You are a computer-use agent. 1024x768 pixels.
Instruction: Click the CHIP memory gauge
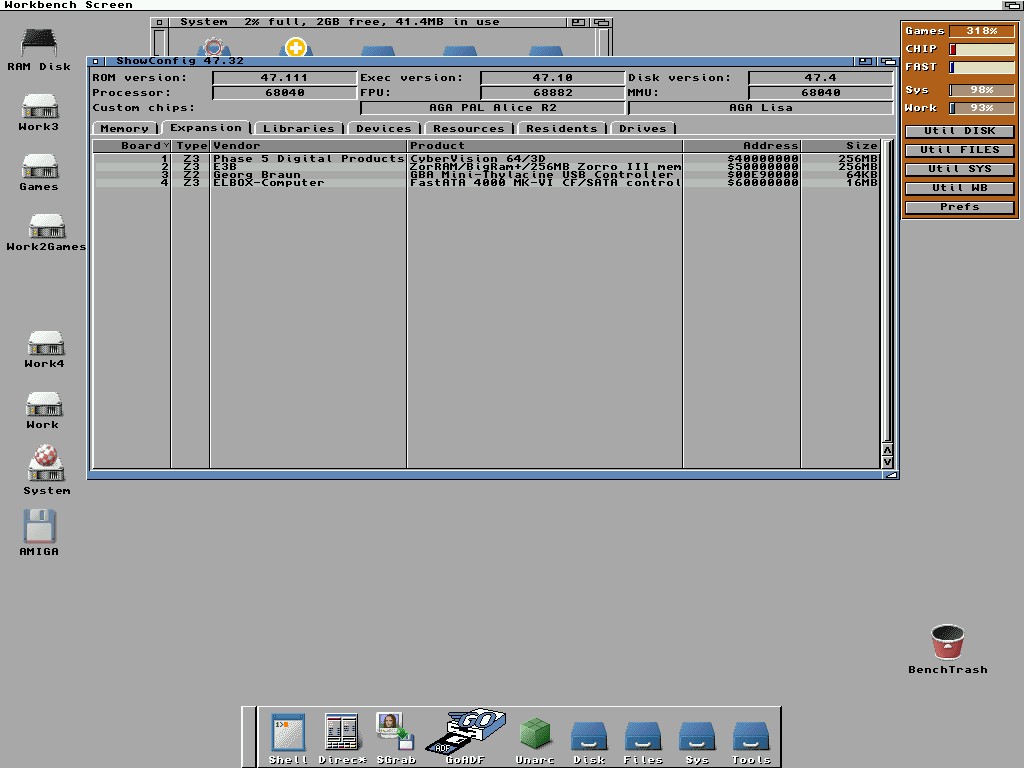click(982, 49)
